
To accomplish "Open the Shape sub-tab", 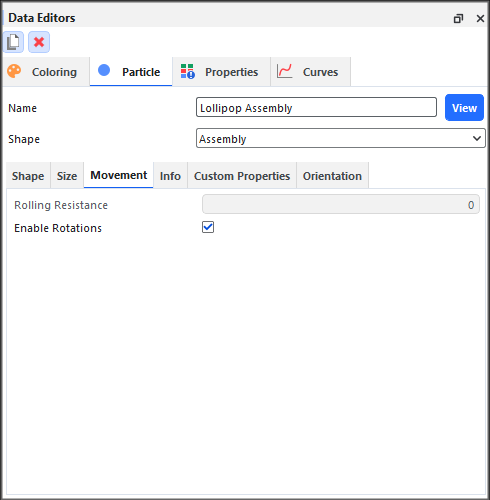I will tap(28, 176).
